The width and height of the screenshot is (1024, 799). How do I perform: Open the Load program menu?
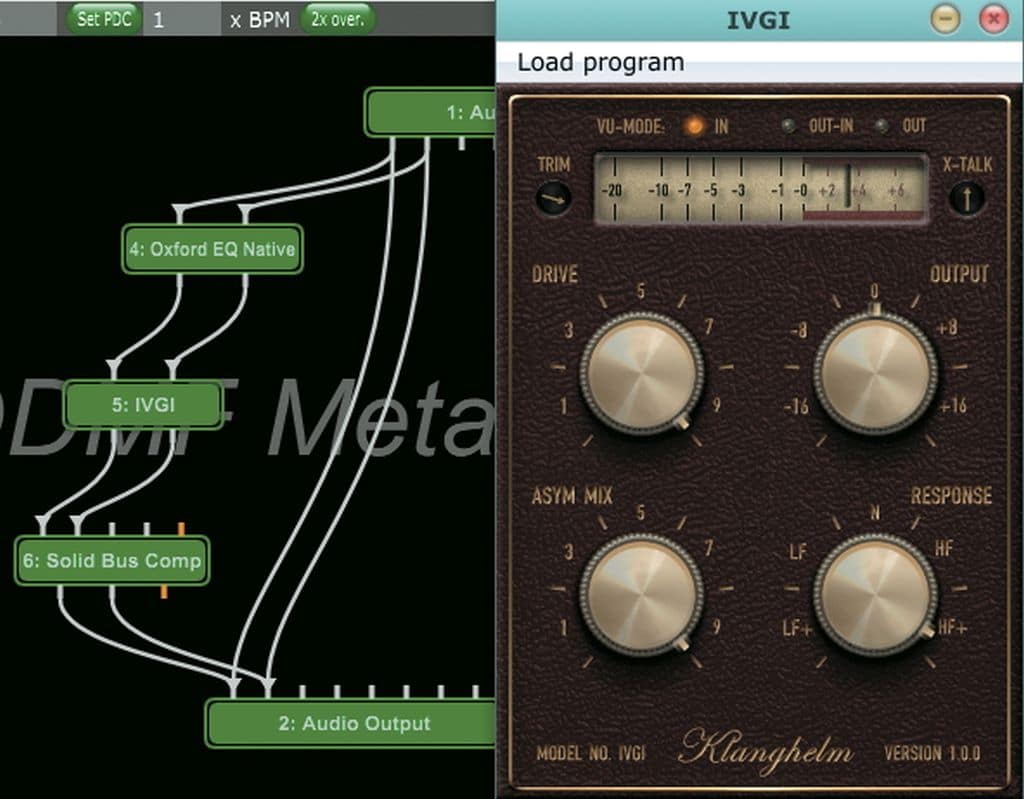coord(600,63)
